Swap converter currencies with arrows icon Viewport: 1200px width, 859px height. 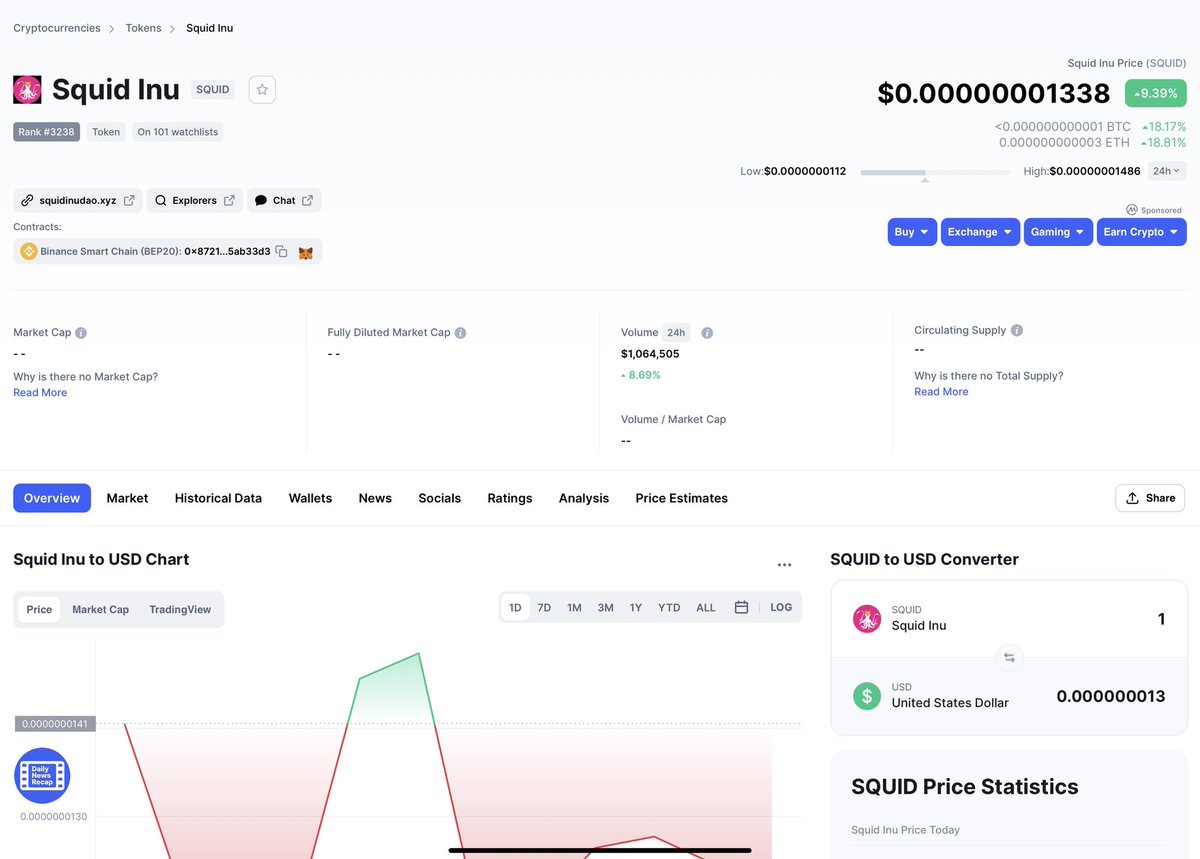(1009, 657)
